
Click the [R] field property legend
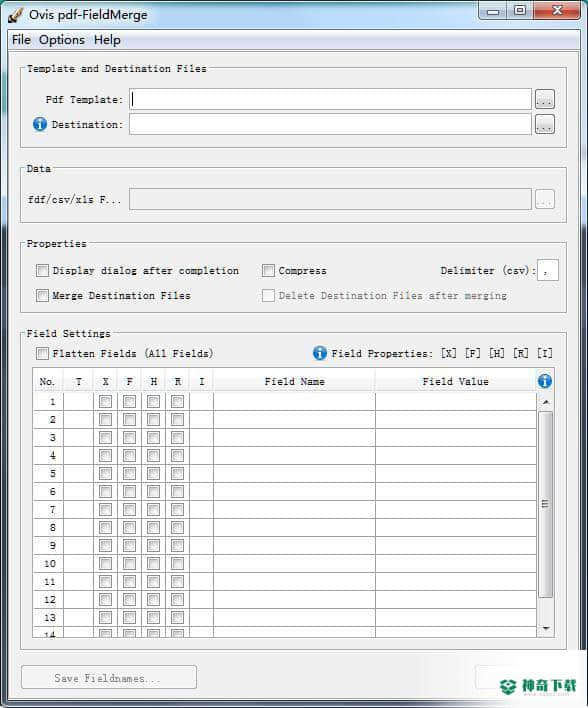(520, 353)
